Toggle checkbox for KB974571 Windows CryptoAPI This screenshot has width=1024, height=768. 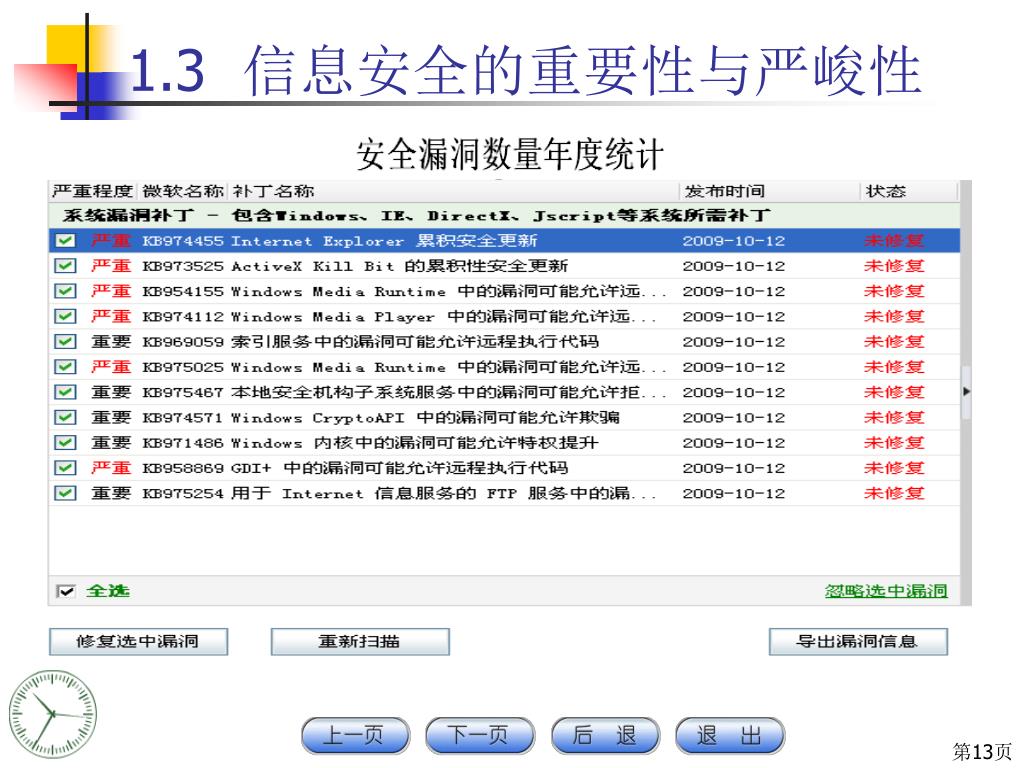65,417
